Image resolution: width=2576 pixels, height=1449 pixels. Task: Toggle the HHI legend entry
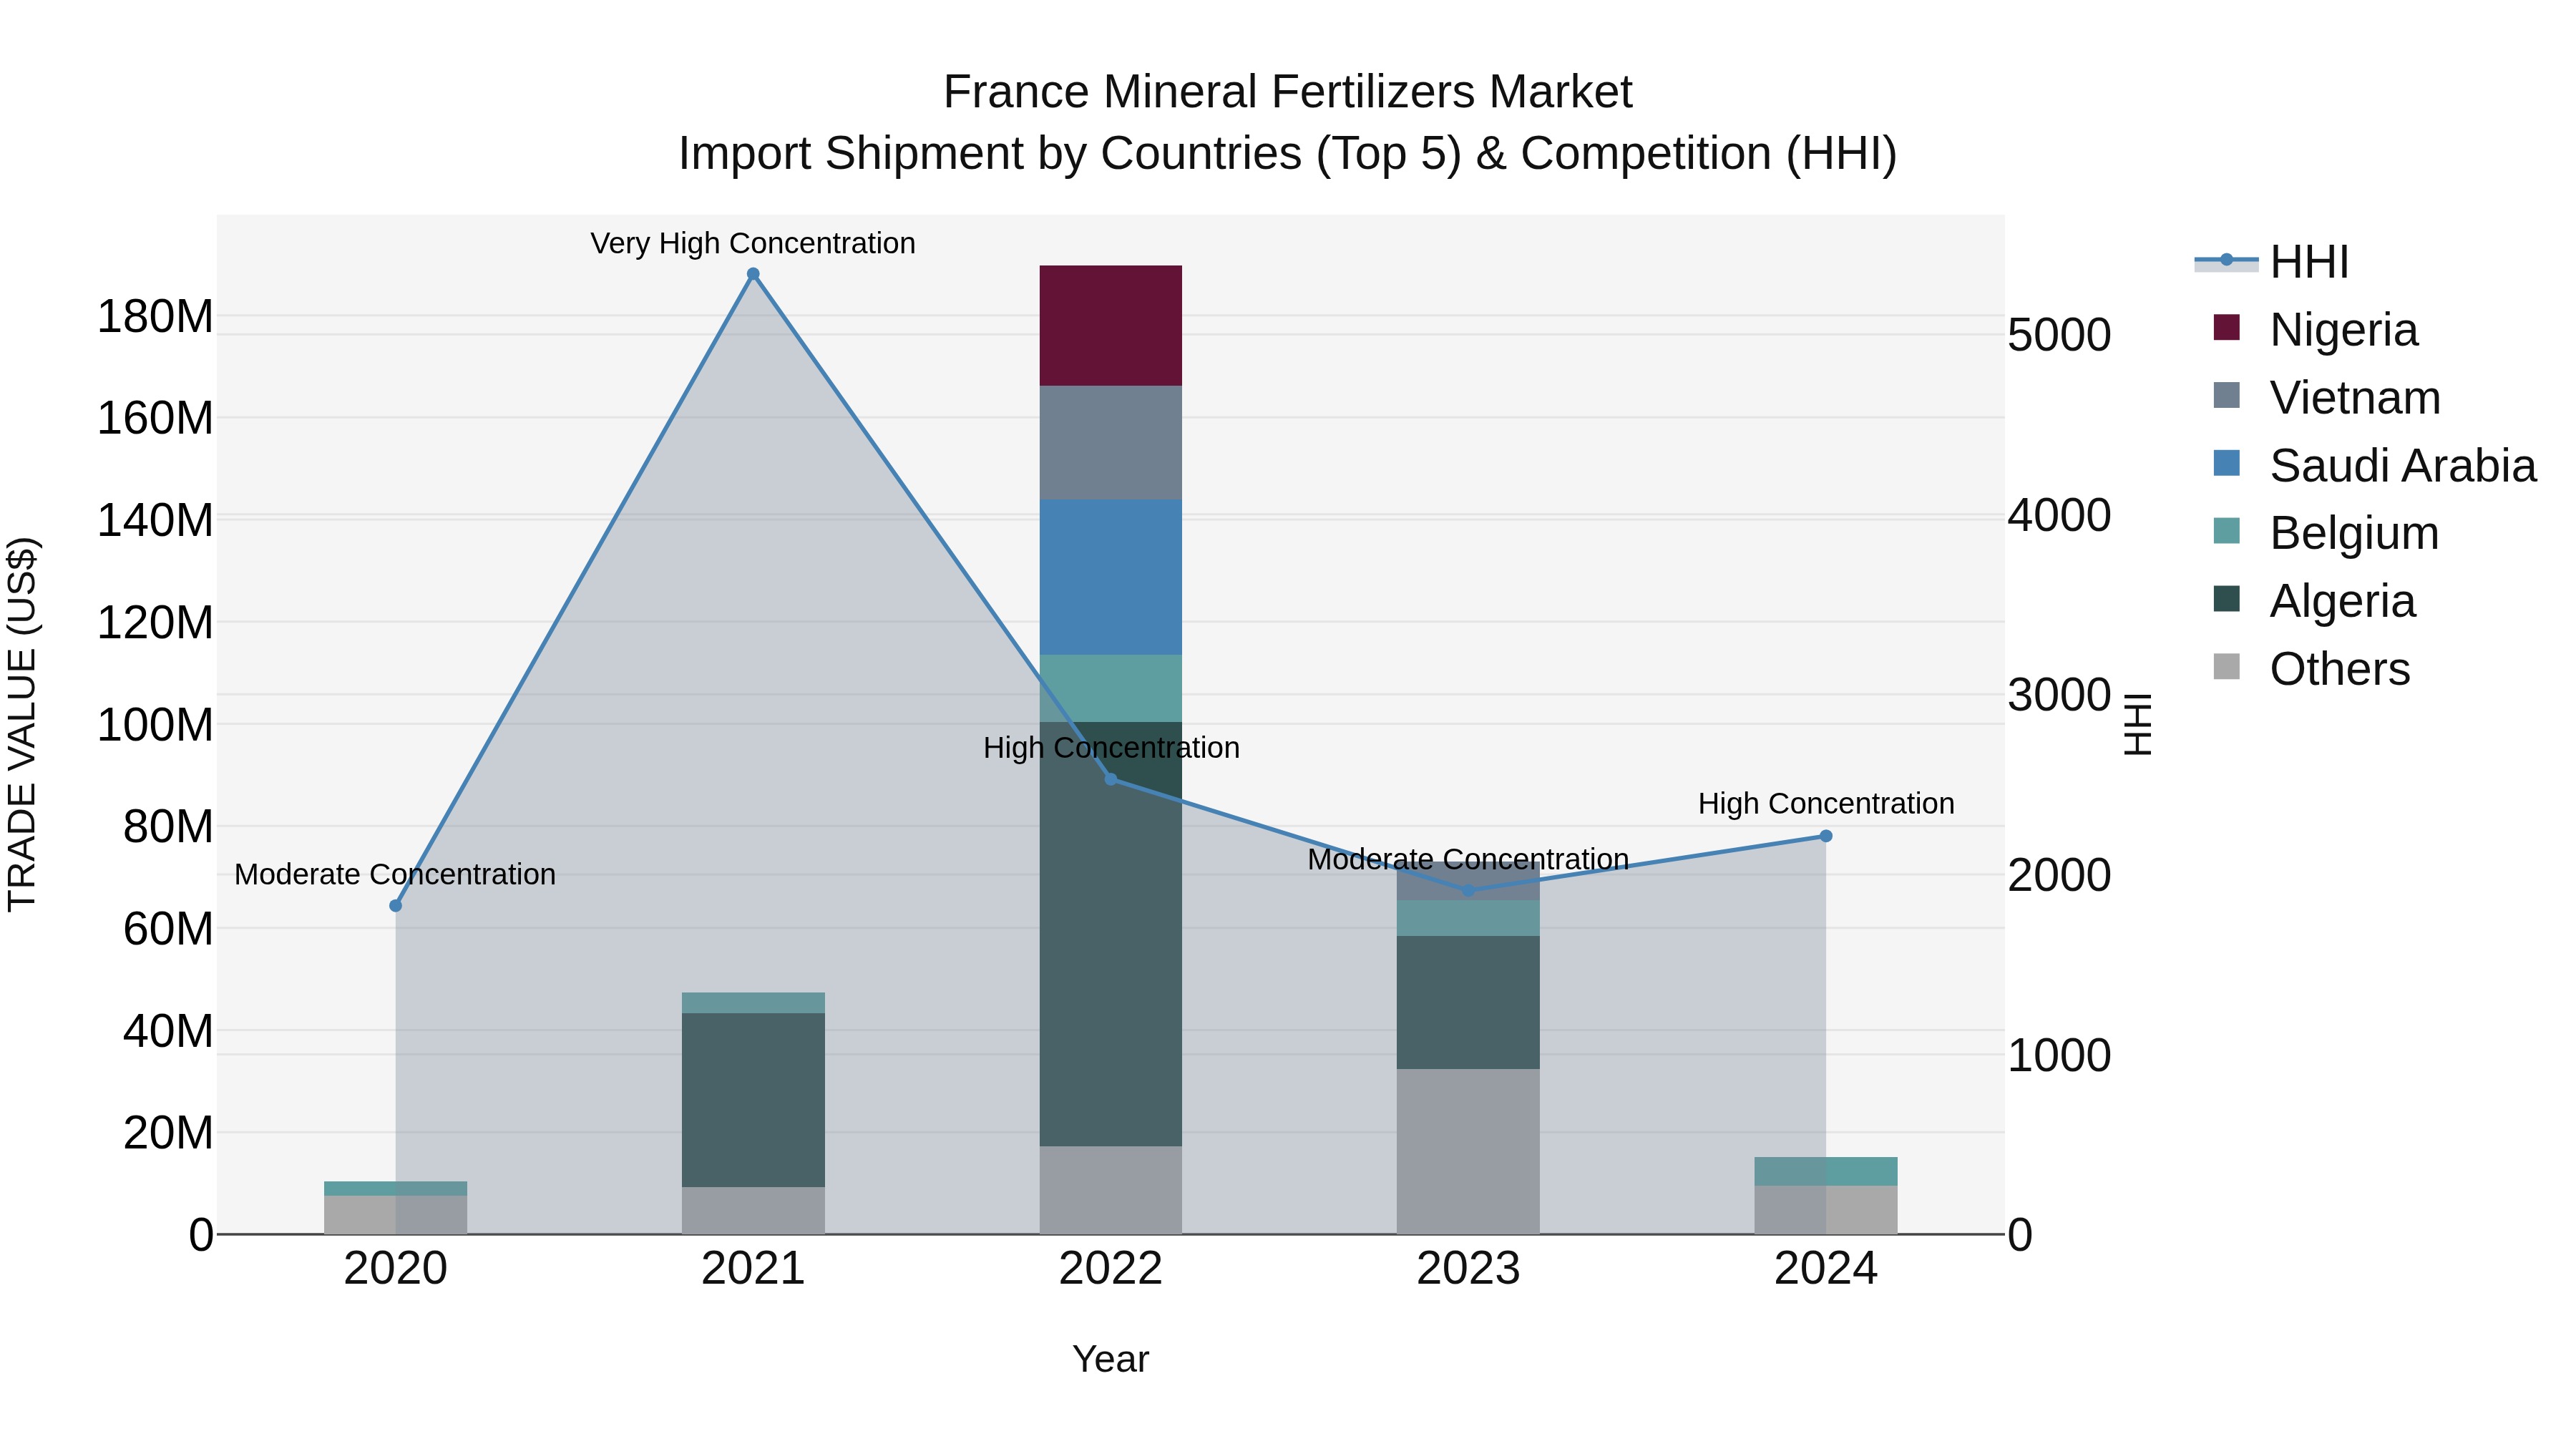coord(2271,262)
